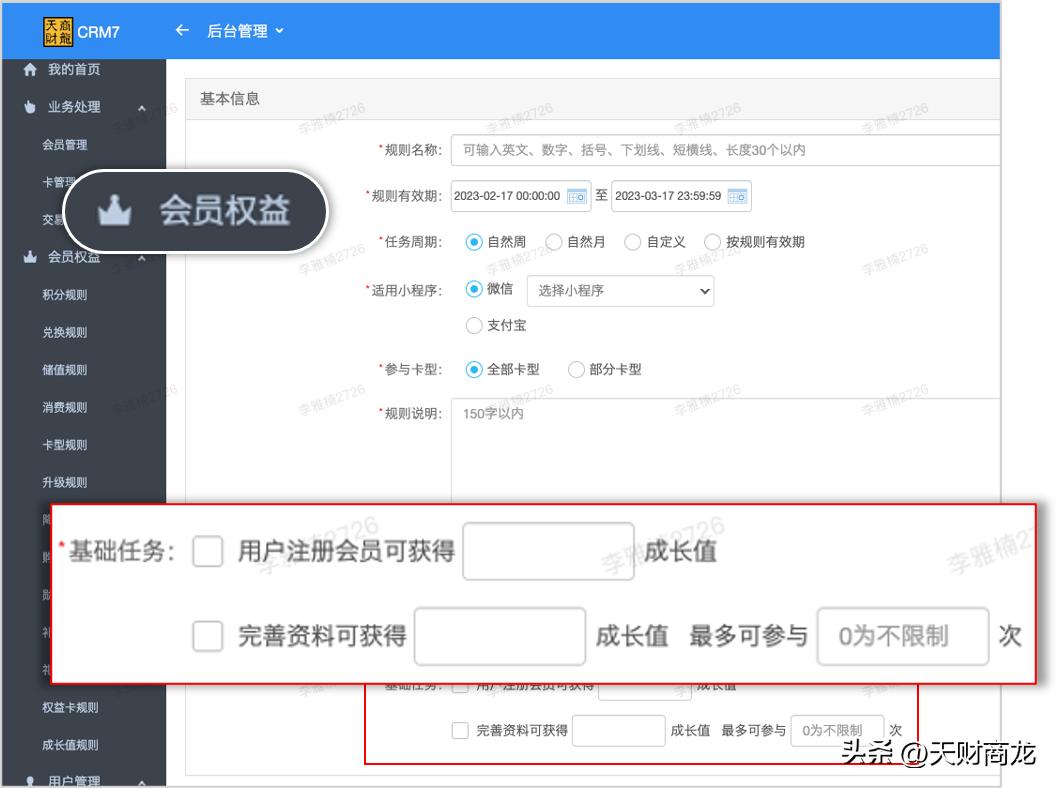Viewport: 1058px width, 788px height.
Task: Choose the 支付宝 mini program option
Action: pos(475,325)
